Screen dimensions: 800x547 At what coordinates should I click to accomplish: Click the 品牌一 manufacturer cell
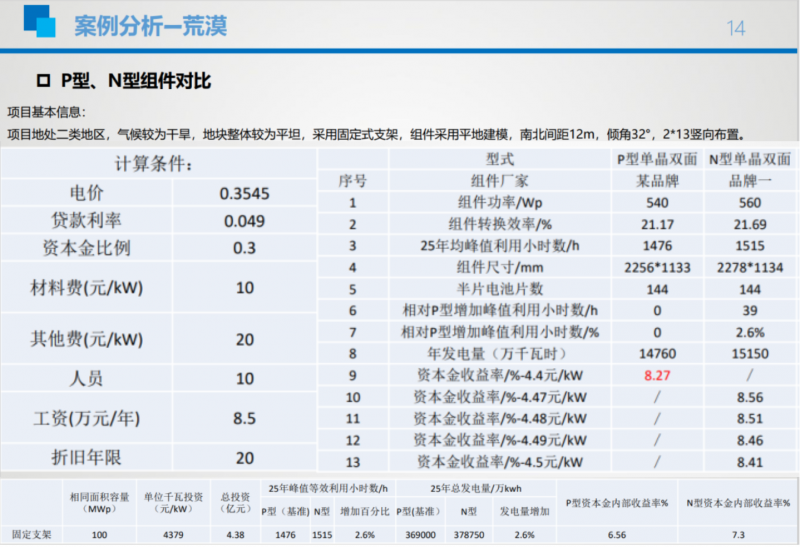coord(749,180)
